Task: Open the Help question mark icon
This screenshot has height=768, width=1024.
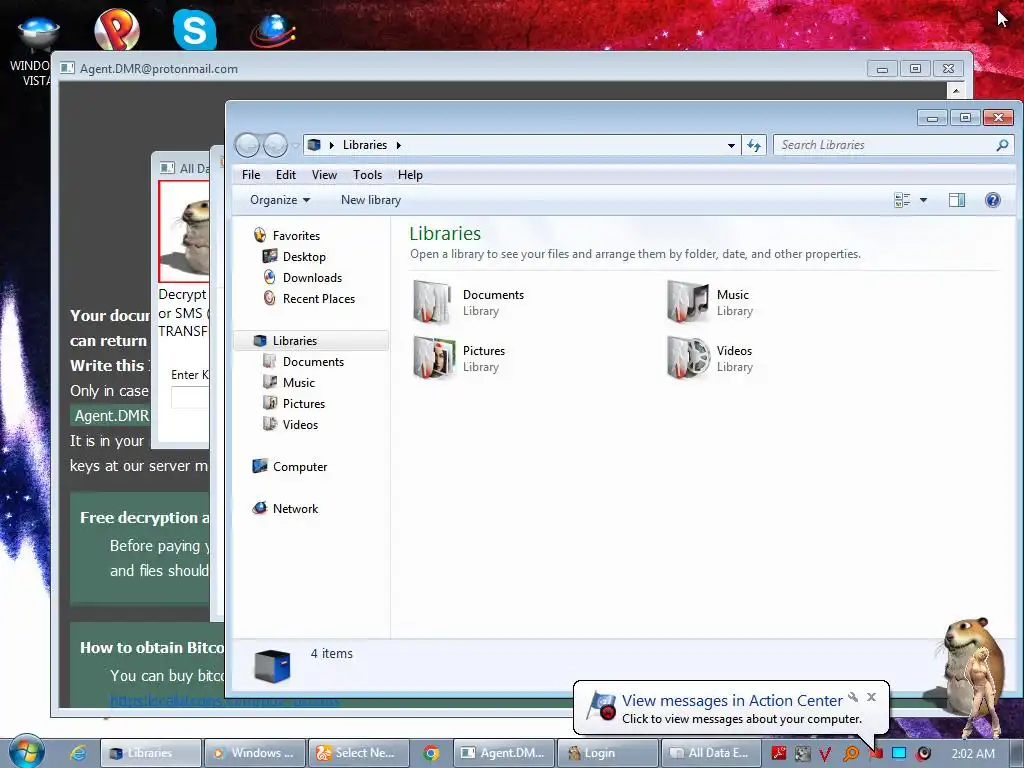Action: click(x=993, y=200)
